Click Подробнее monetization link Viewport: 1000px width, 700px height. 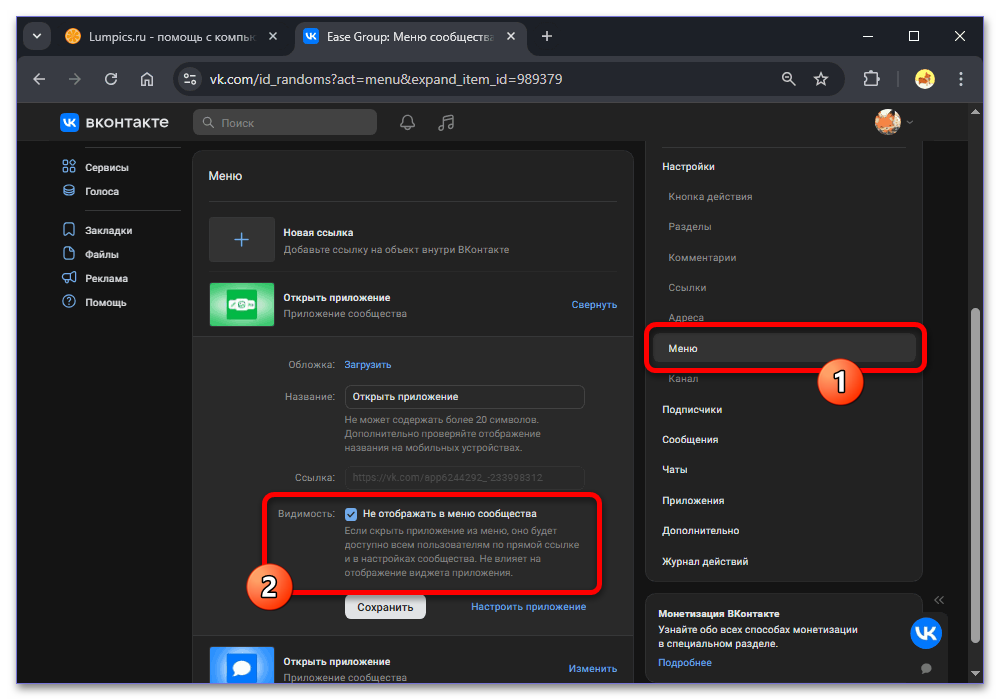point(684,662)
